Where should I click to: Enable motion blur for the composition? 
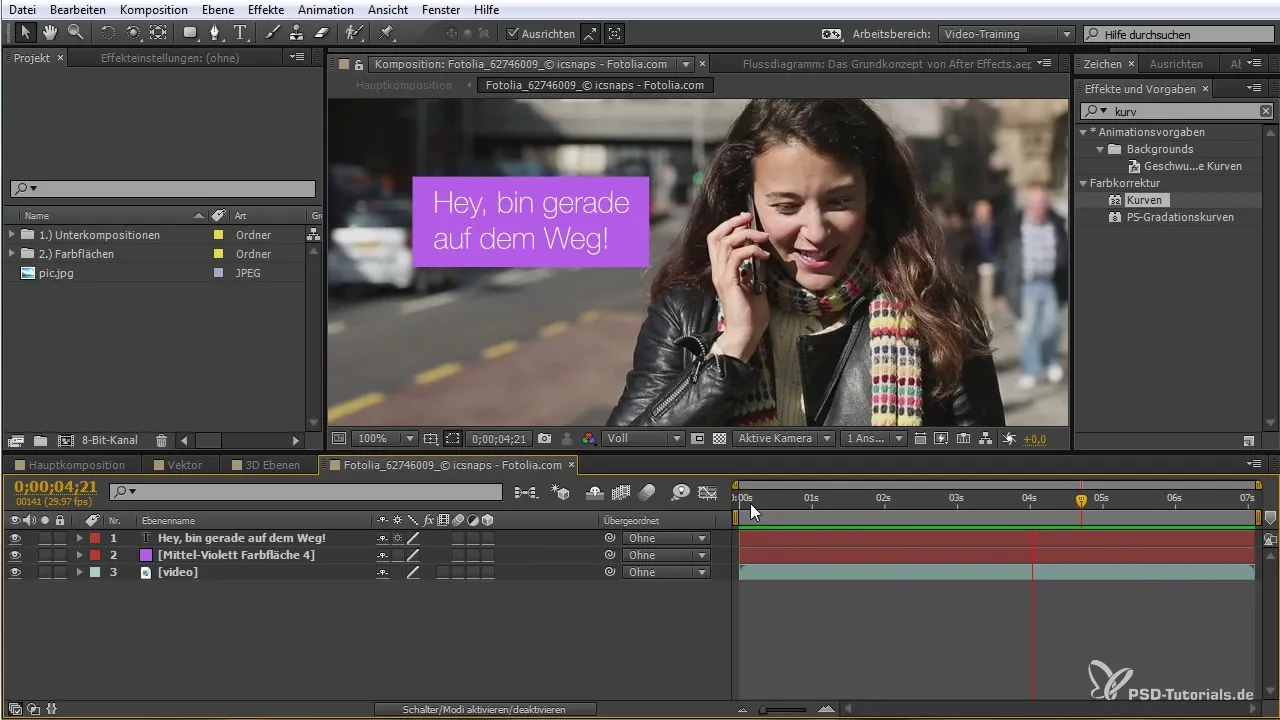[647, 492]
